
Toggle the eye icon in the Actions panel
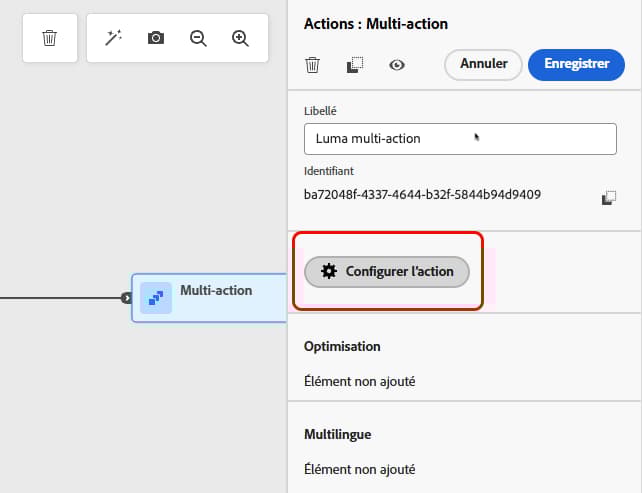click(397, 65)
